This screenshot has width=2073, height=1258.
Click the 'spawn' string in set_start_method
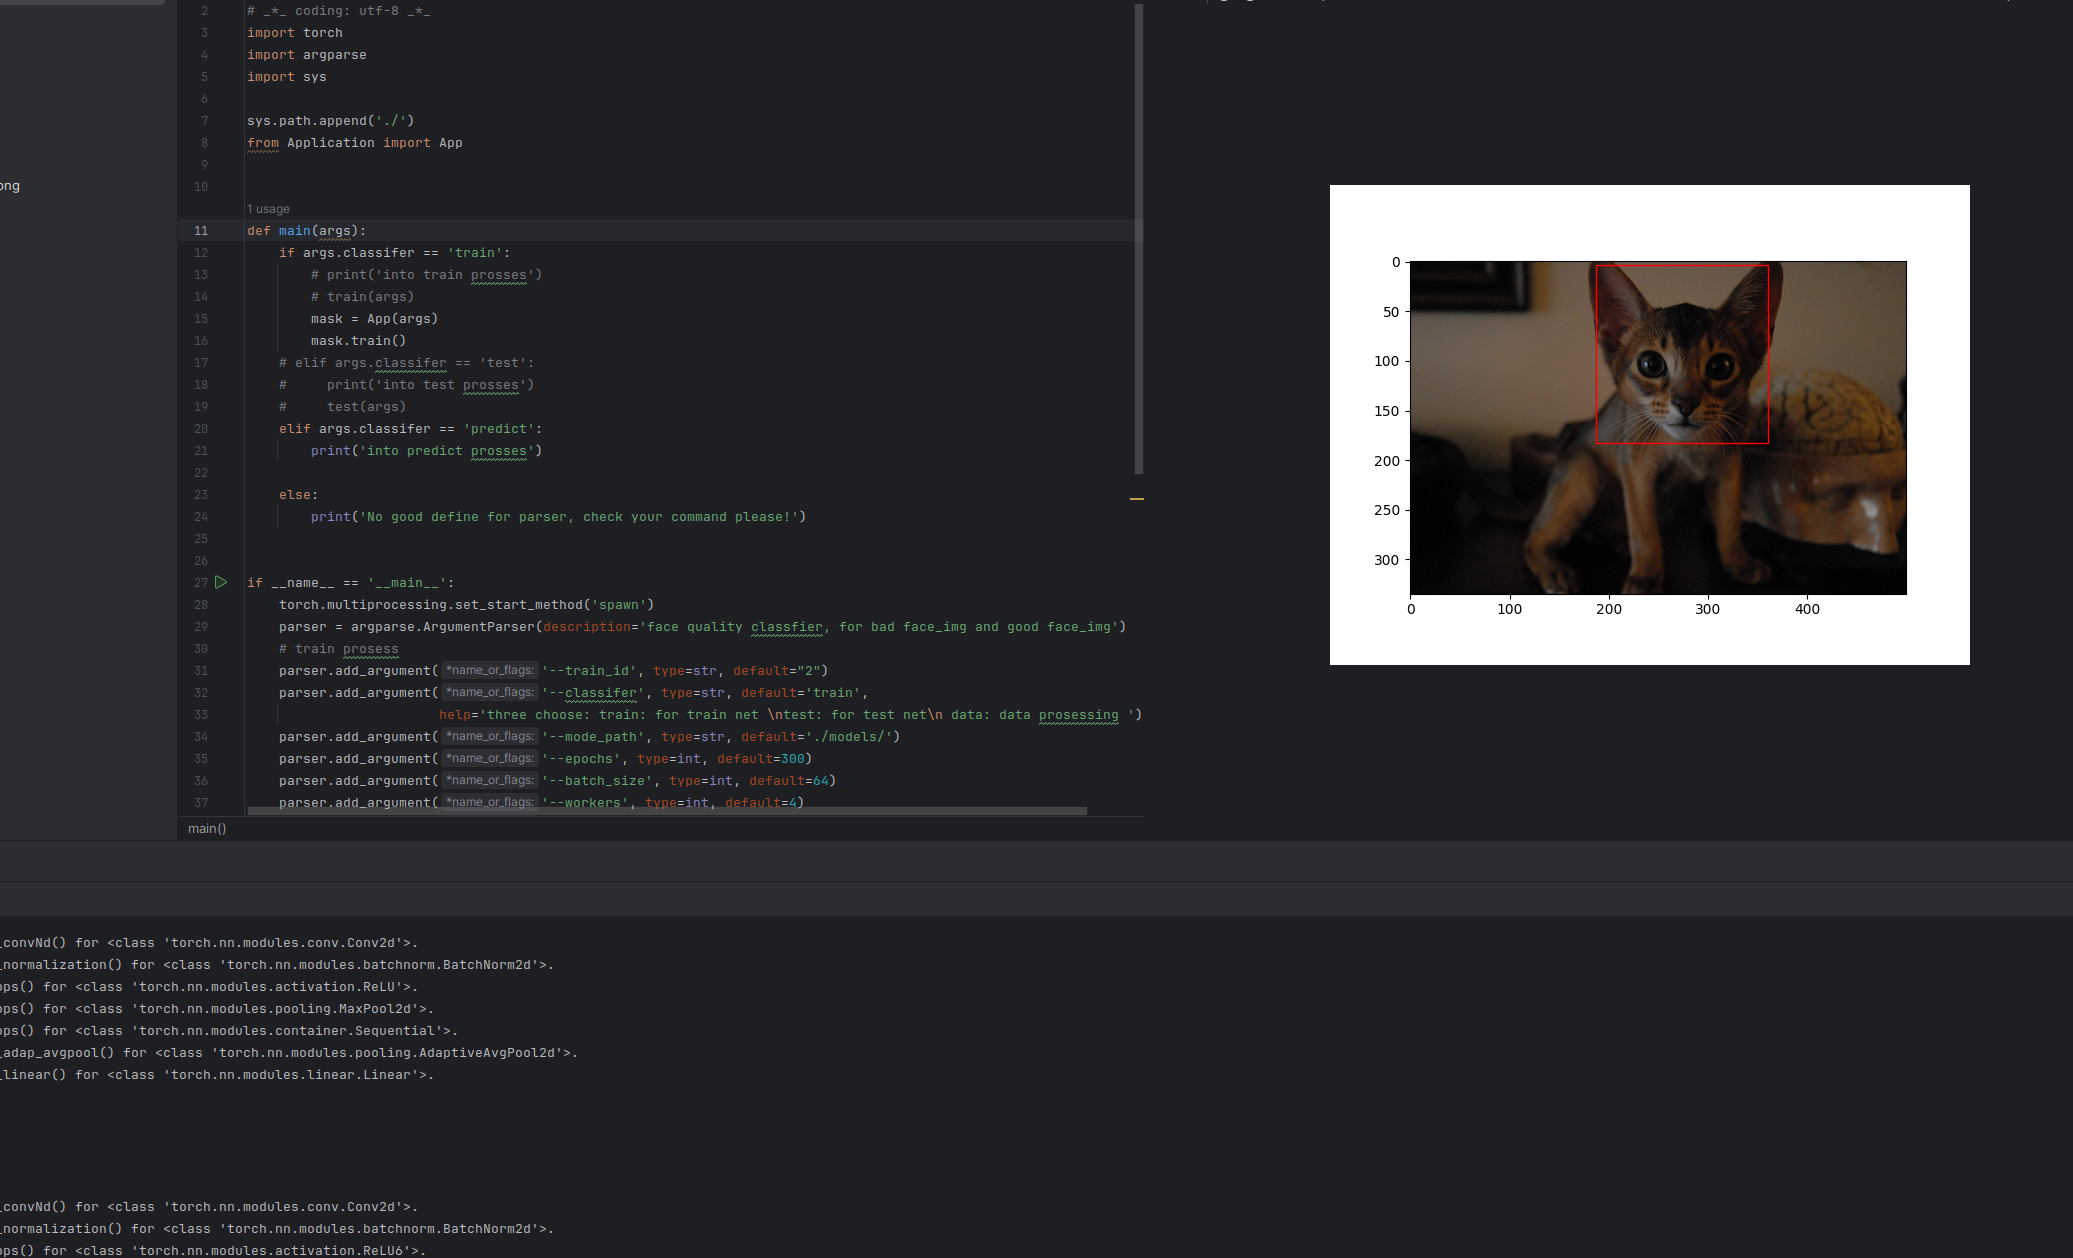[619, 605]
